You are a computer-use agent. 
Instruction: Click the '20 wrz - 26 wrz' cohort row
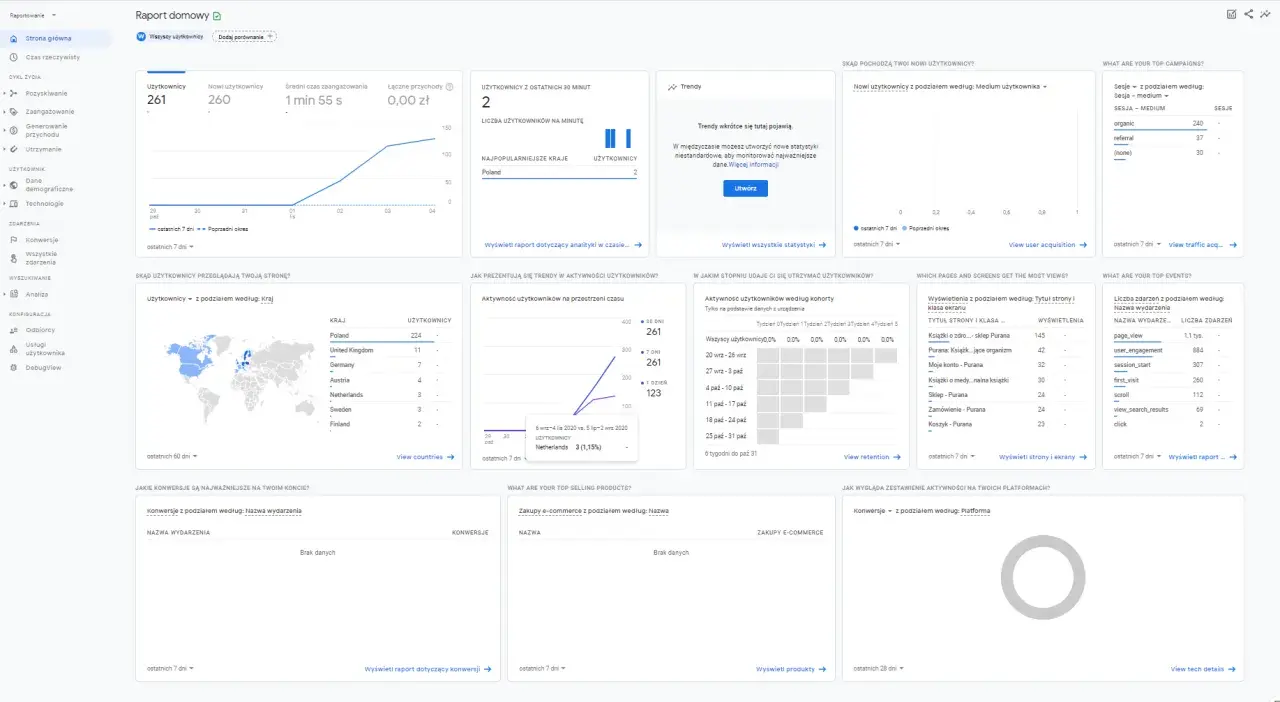(801, 355)
